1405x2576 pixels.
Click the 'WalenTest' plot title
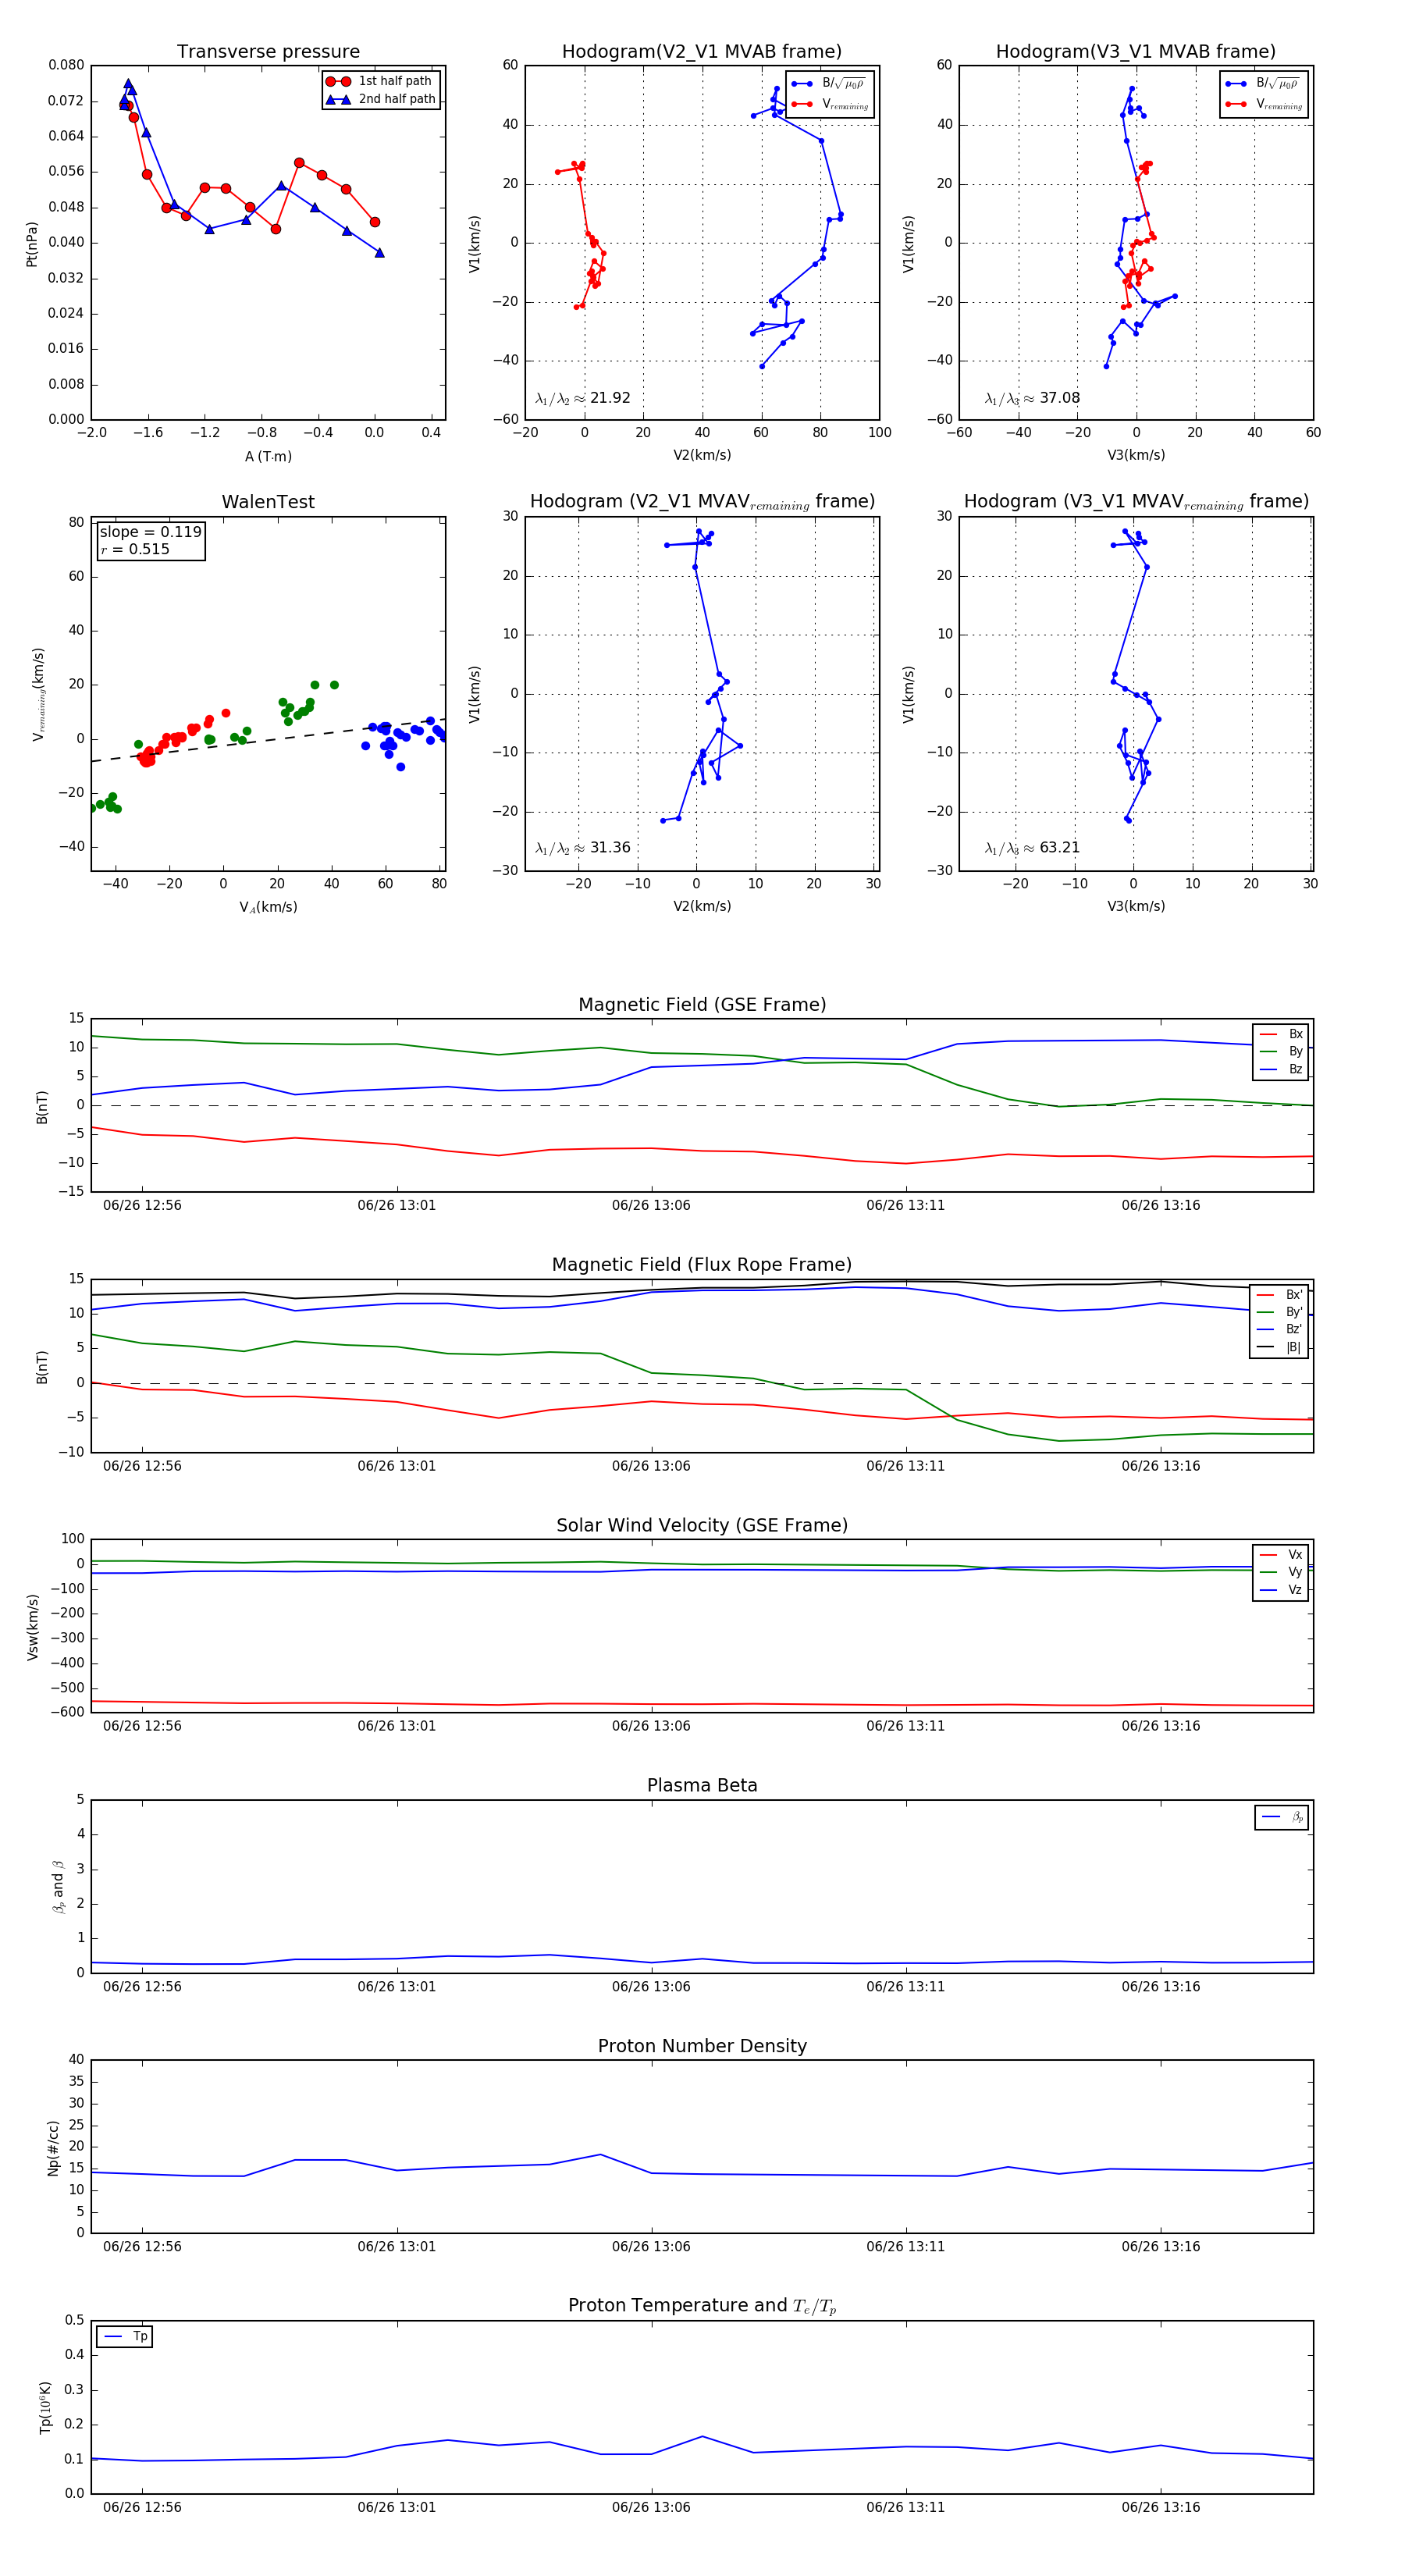point(268,502)
